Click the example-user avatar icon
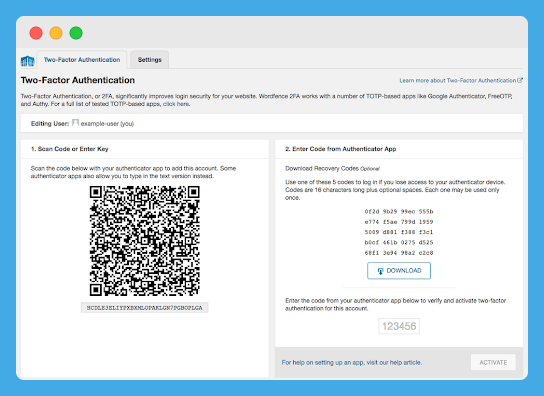This screenshot has height=396, width=544. [x=75, y=123]
